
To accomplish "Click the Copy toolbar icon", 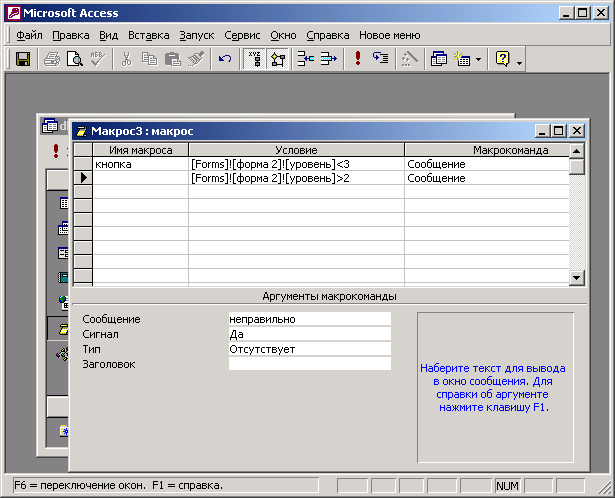I will point(149,59).
